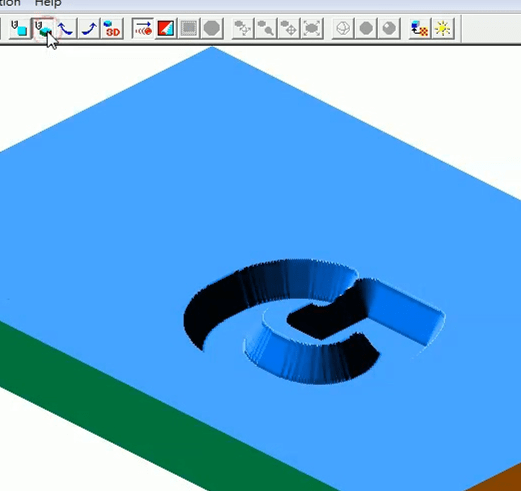Viewport: 521px width, 491px height.
Task: Click the yellow sun lighting icon
Action: (443, 28)
